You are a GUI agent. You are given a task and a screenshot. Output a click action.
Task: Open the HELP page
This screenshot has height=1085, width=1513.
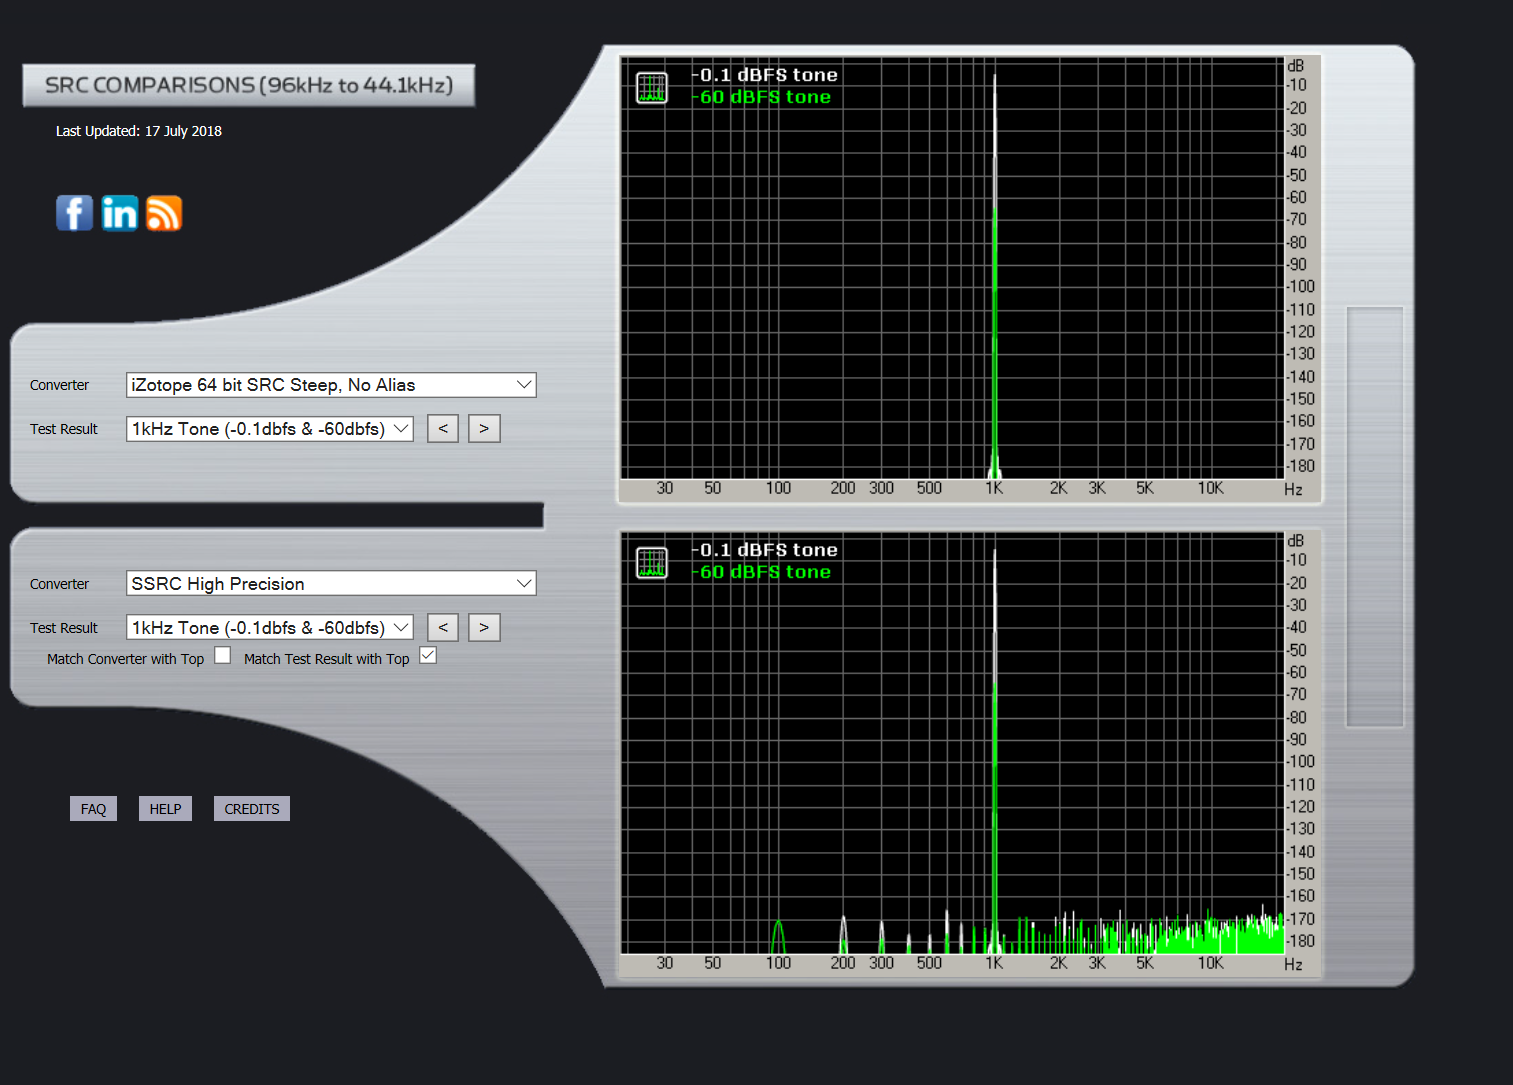pyautogui.click(x=165, y=809)
